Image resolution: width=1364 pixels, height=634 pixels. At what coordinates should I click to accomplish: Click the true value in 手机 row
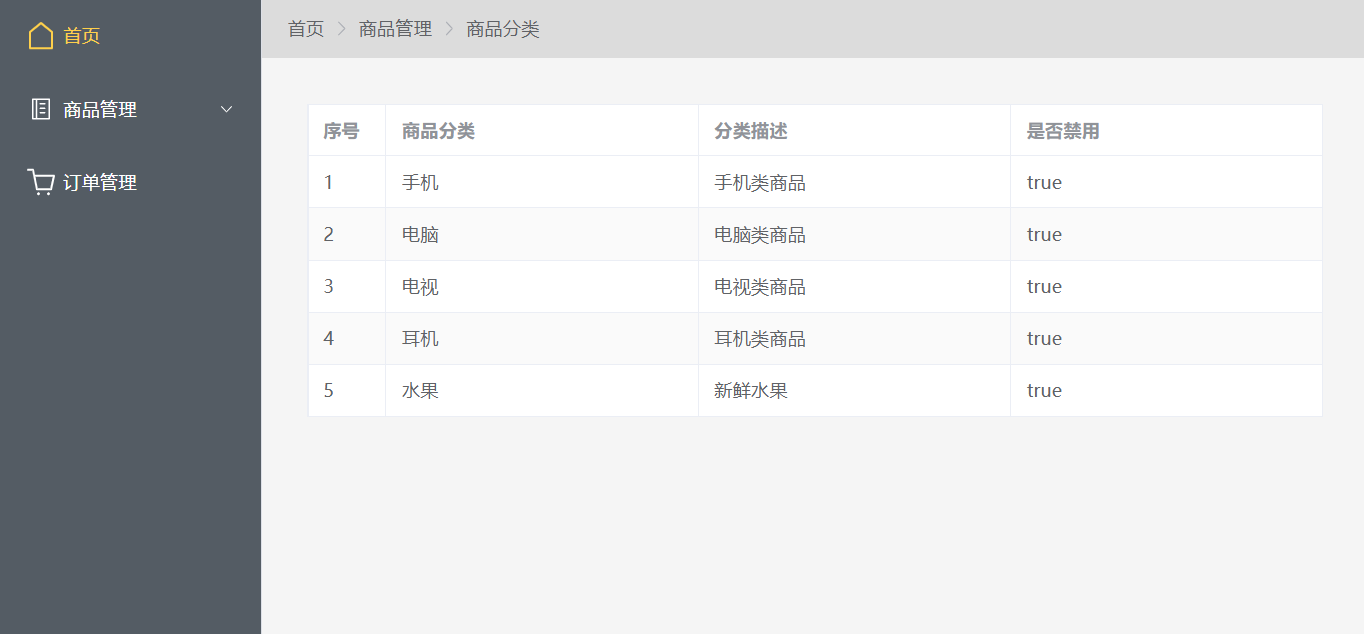(1044, 182)
